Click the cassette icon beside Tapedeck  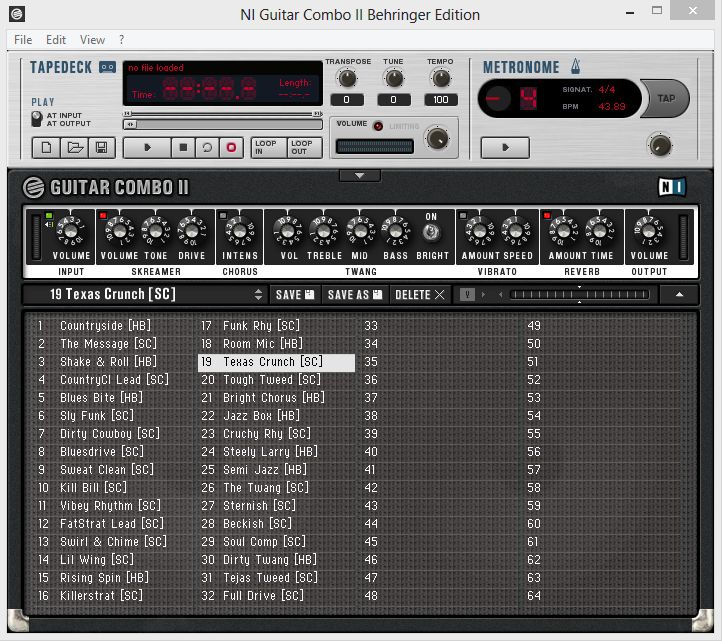pyautogui.click(x=107, y=67)
